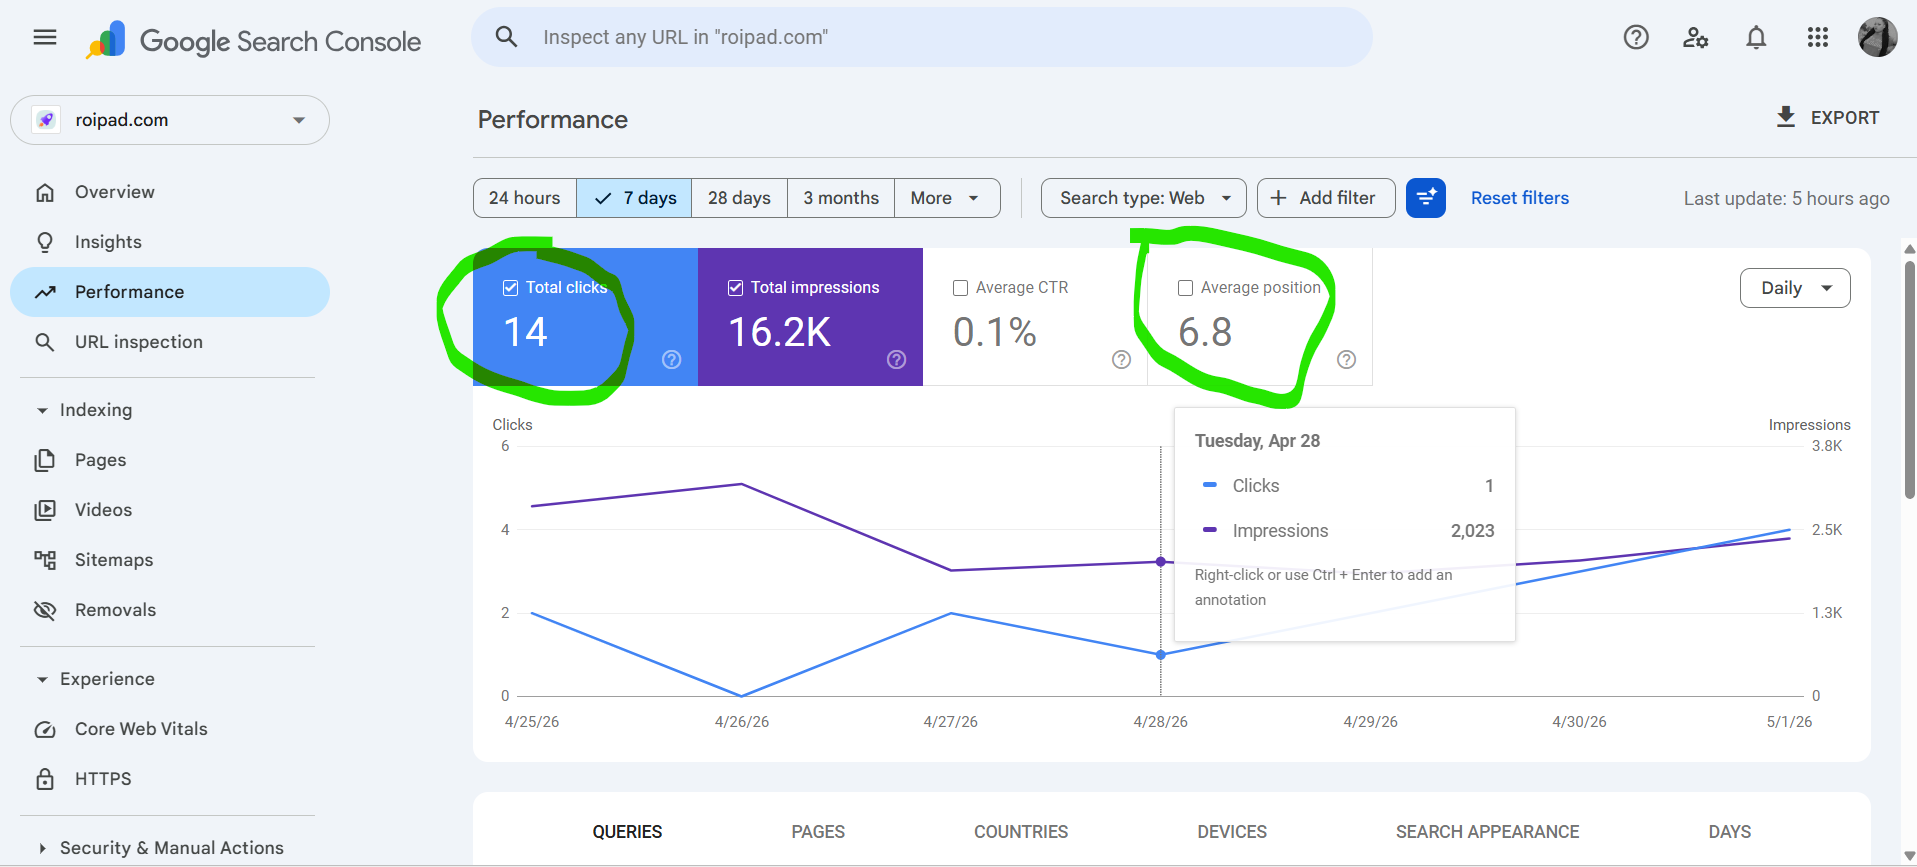Viewport: 1917px width, 867px height.
Task: Click the "Tuesday, Apr 28" tooltip heading
Action: [x=1257, y=441]
